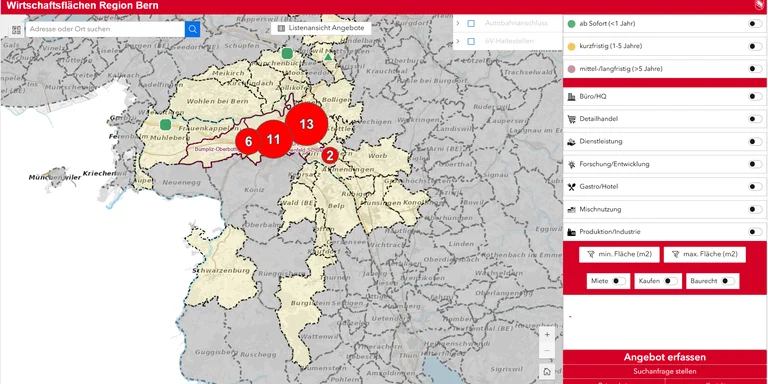The image size is (768, 384).
Task: Open the cluster marker labeled 11
Action: point(273,140)
